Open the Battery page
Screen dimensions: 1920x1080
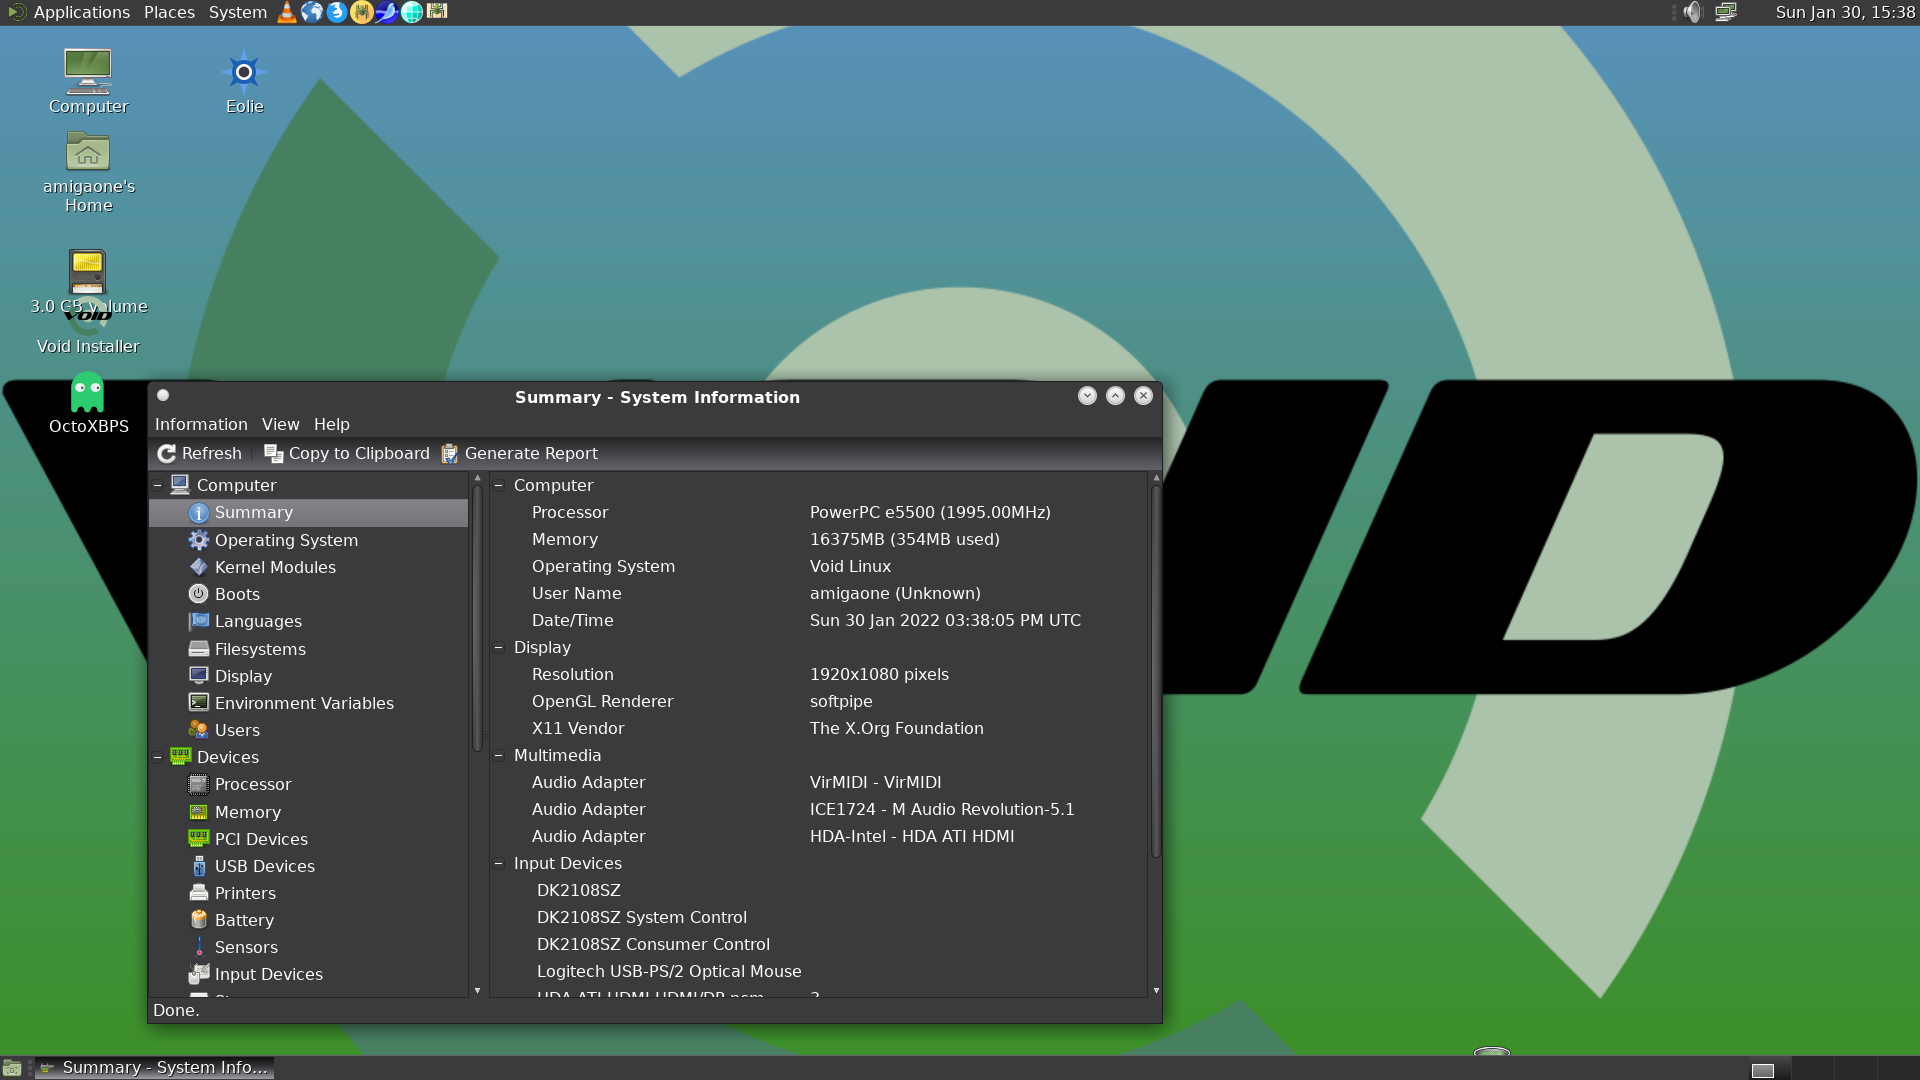tap(308, 920)
